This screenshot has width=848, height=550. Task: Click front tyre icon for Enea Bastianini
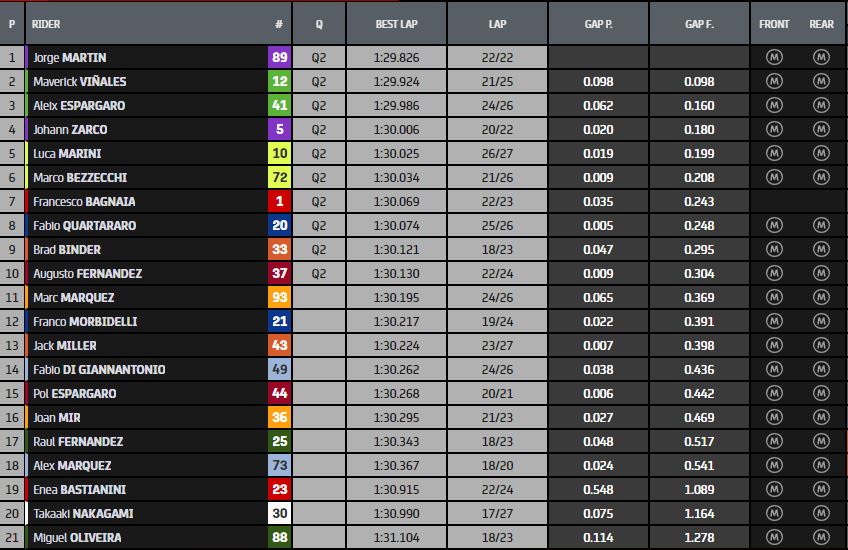(x=774, y=489)
